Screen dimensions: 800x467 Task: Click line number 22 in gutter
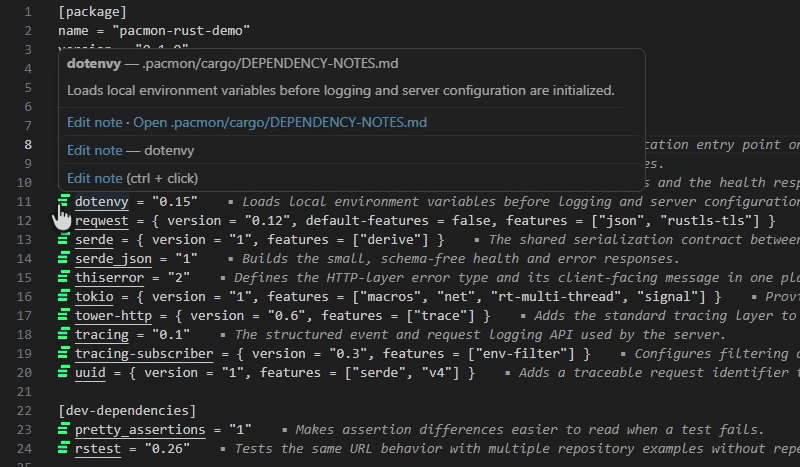(24, 410)
